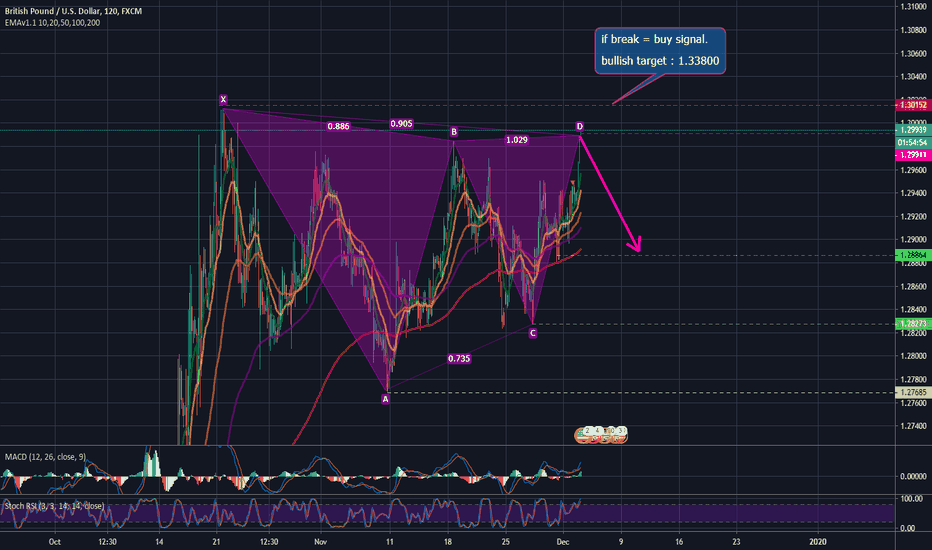Viewport: 932px width, 550px height.
Task: Click the 1.029 ratio label near D
Action: [x=516, y=141]
